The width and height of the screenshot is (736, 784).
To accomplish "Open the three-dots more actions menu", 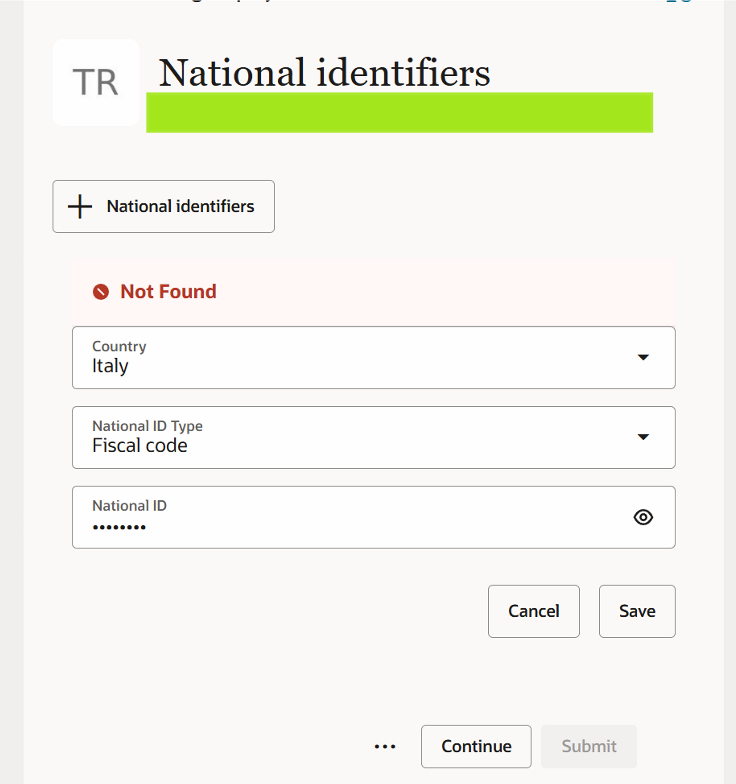I will coord(385,746).
